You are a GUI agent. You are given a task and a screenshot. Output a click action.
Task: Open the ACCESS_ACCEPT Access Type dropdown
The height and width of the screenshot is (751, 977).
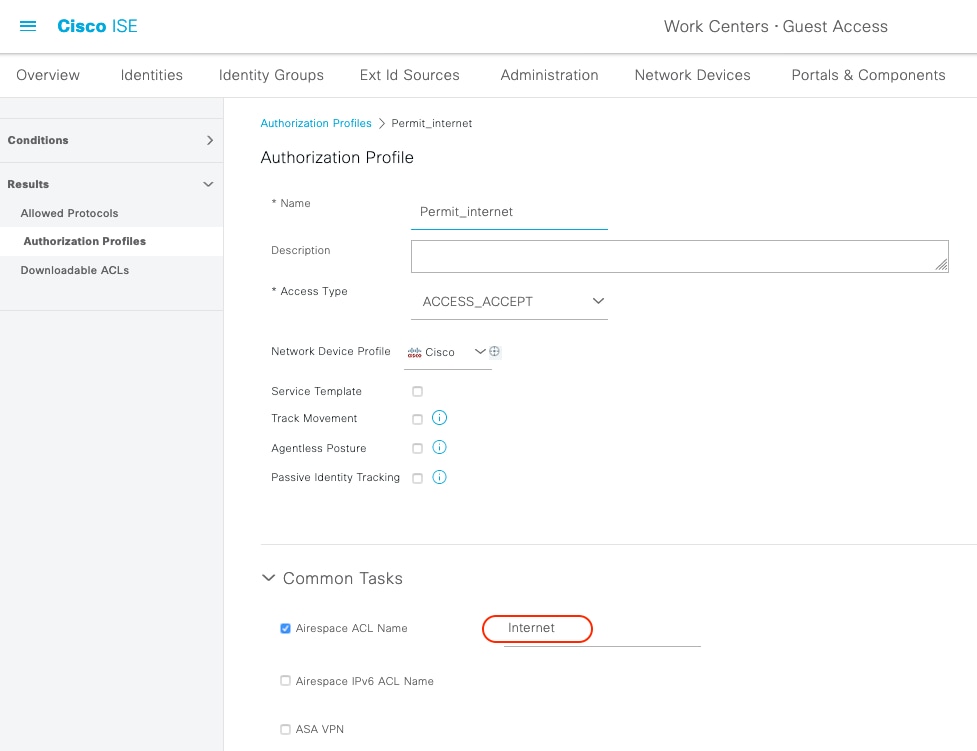(597, 300)
